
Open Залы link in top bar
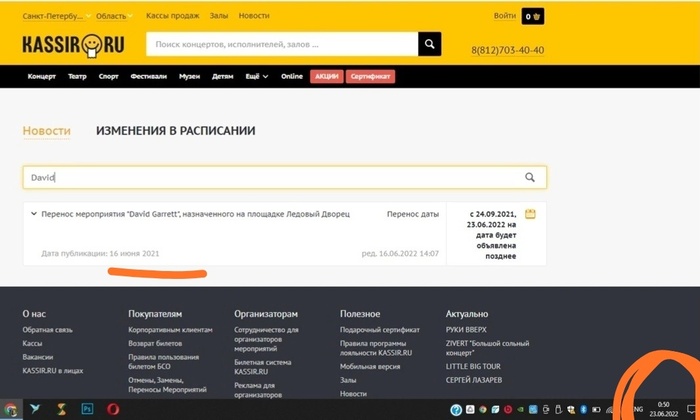(219, 16)
